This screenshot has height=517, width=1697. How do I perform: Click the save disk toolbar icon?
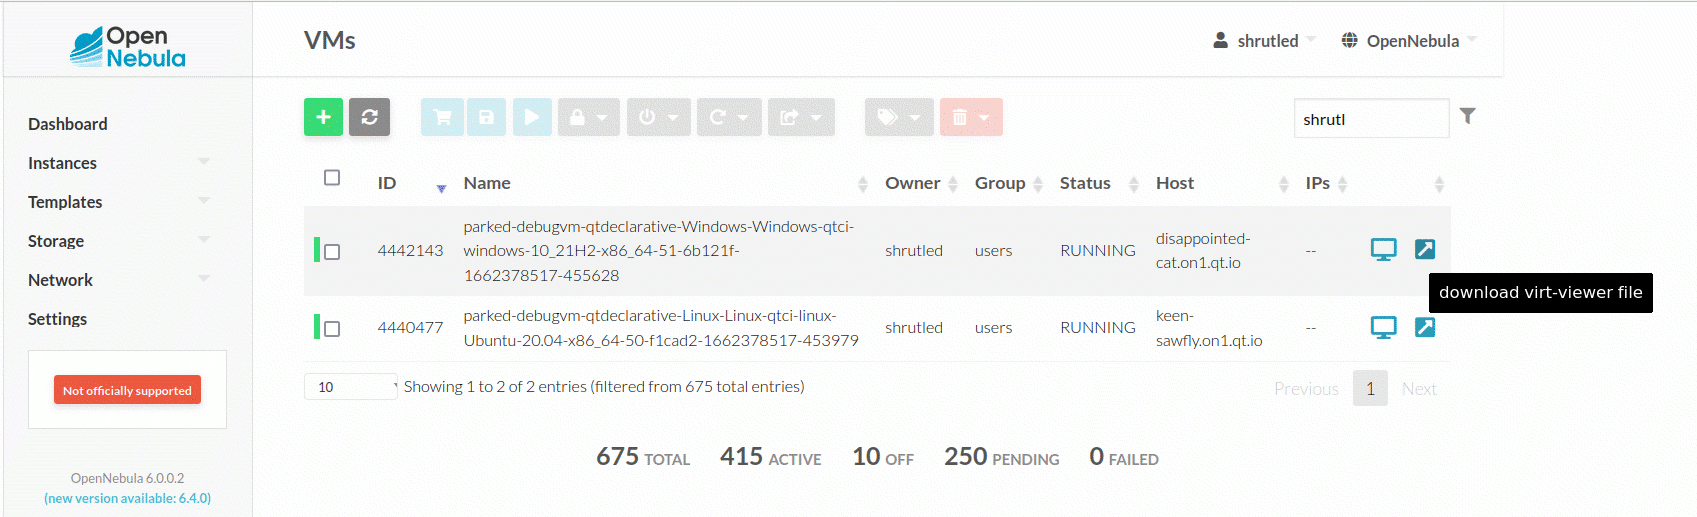(x=486, y=117)
